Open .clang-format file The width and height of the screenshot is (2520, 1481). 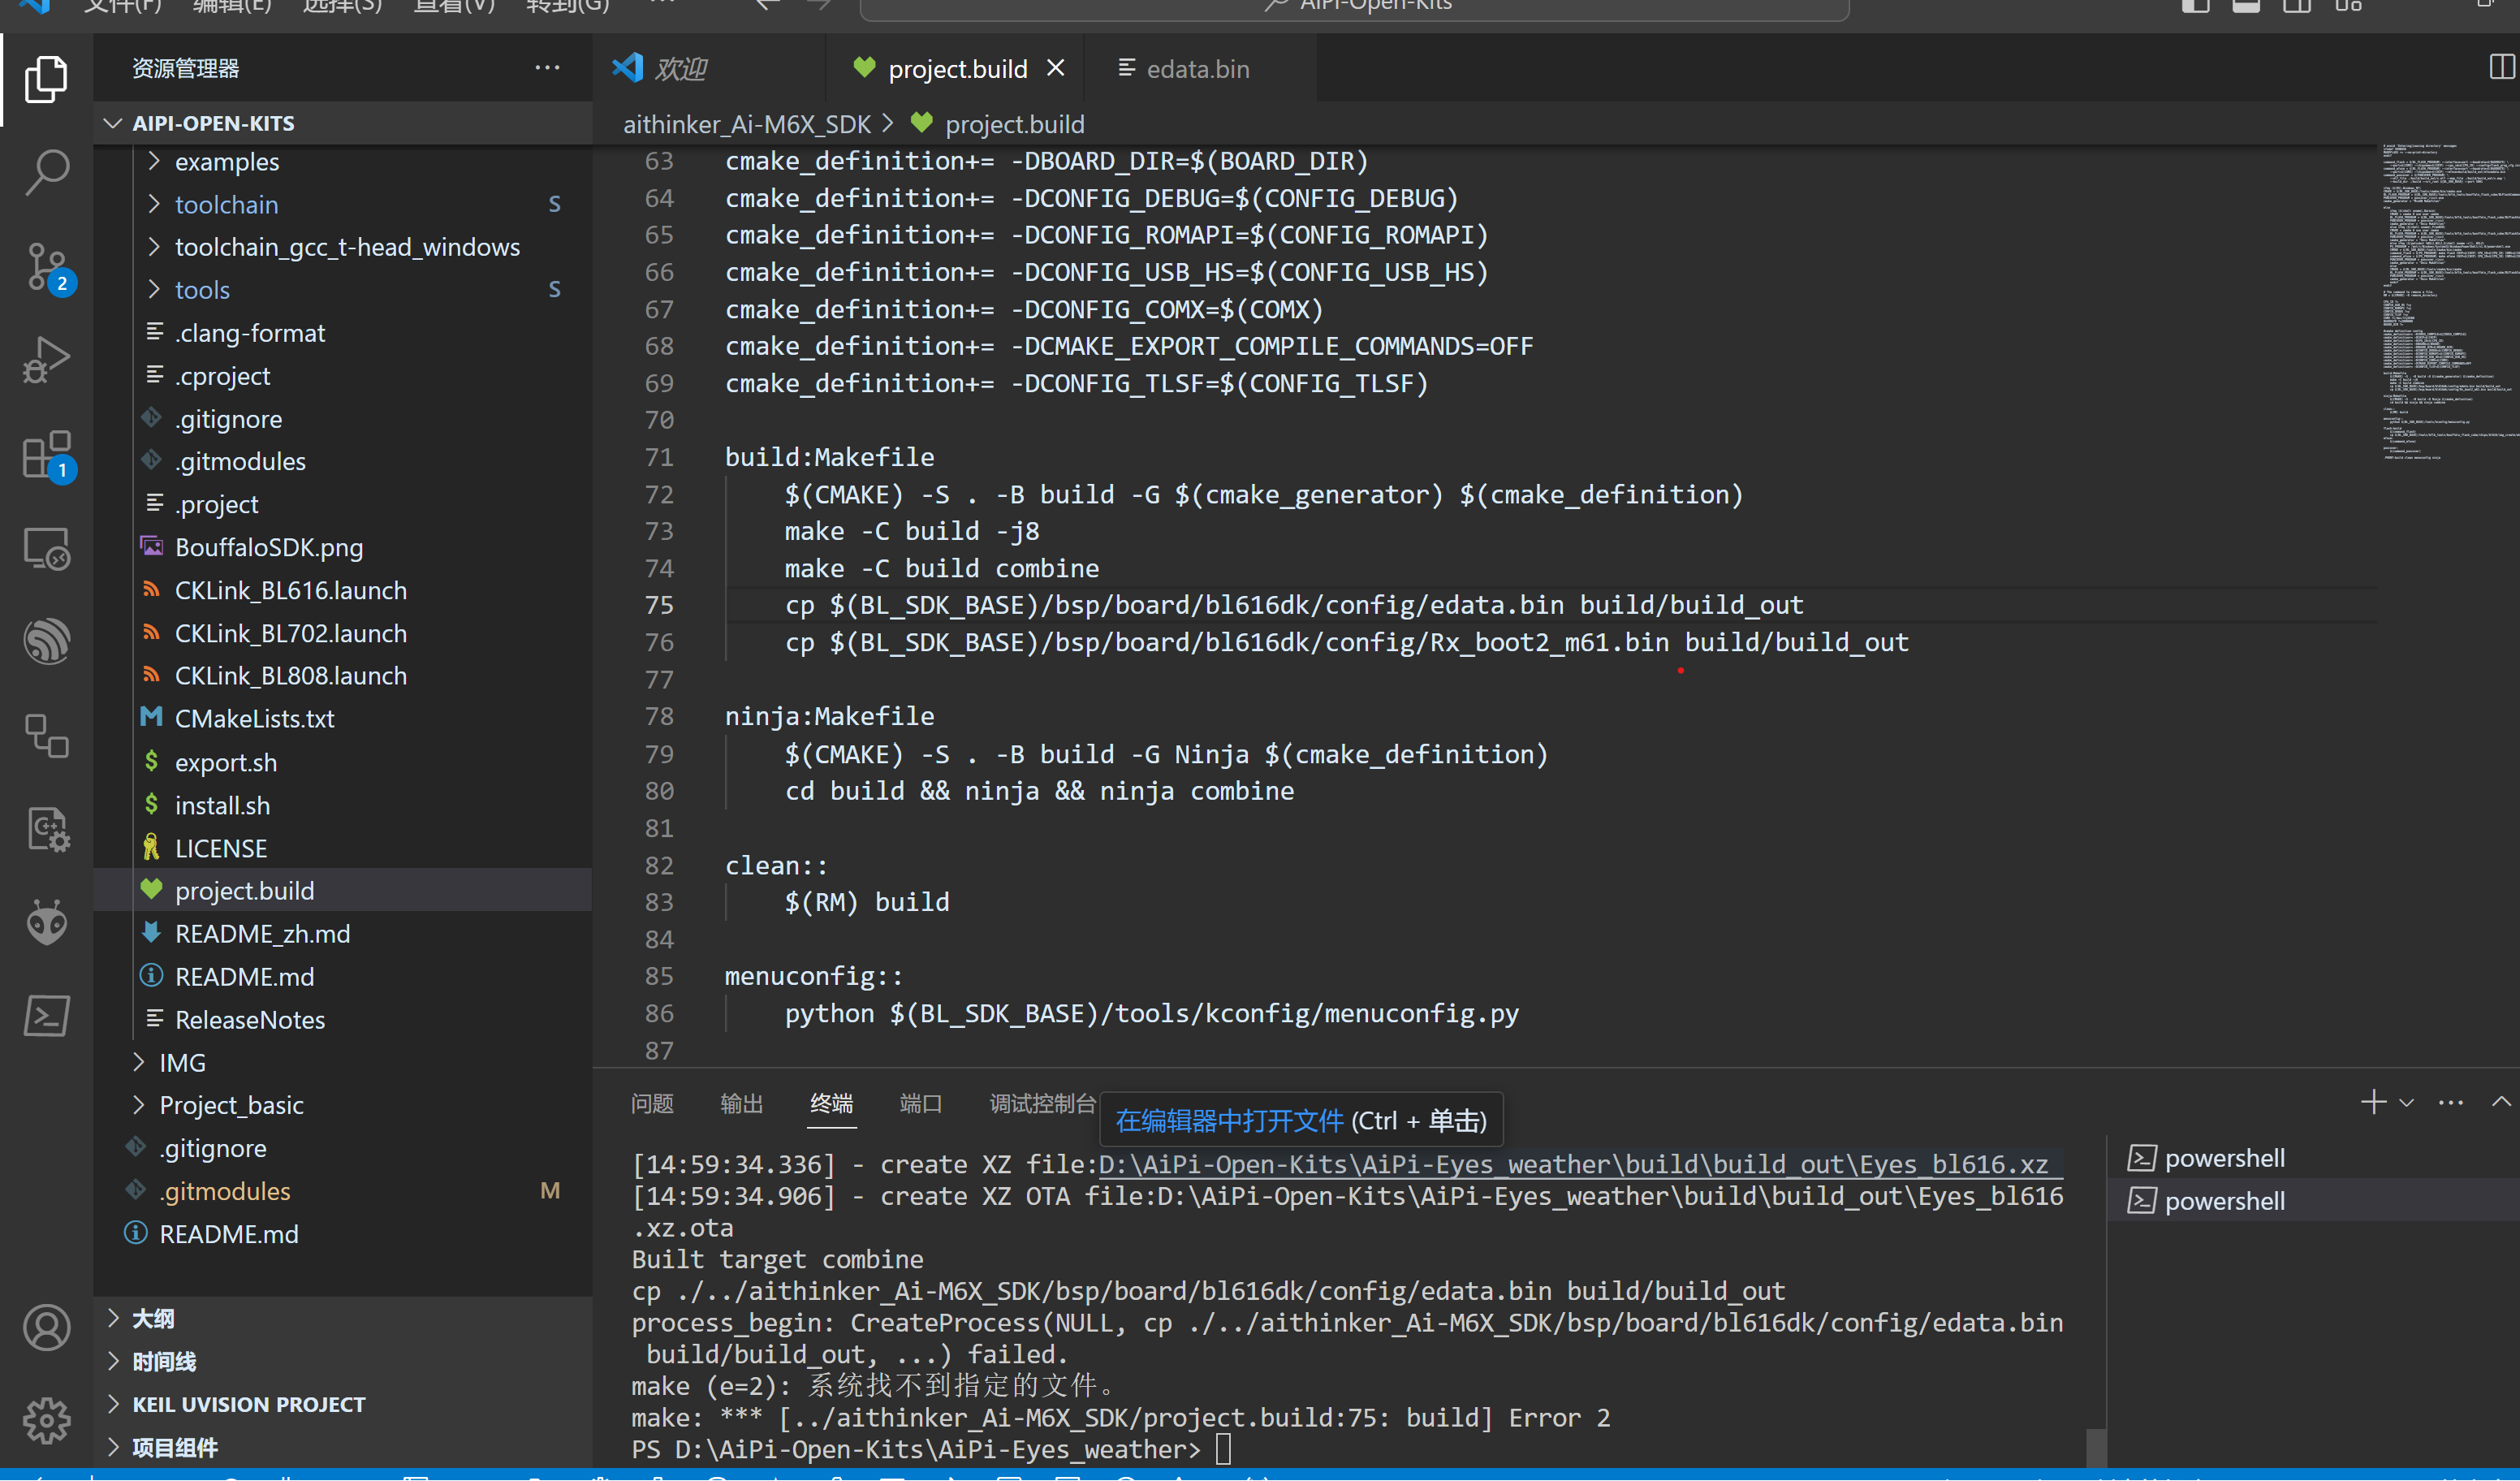[x=343, y=333]
